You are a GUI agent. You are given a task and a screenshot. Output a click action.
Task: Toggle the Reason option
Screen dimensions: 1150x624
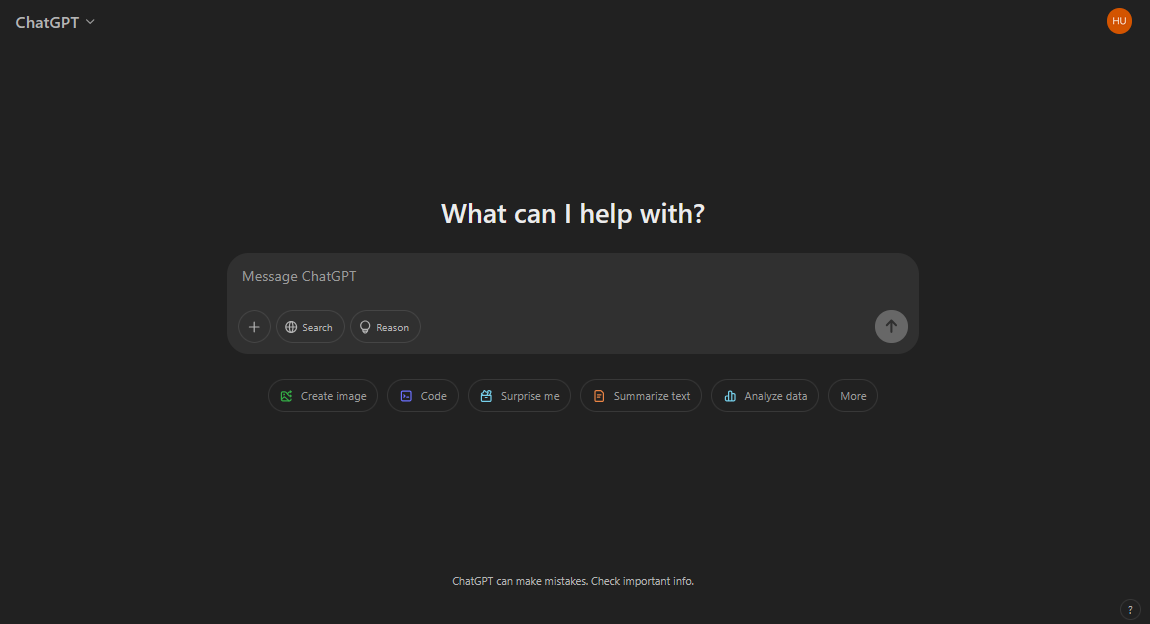(385, 327)
